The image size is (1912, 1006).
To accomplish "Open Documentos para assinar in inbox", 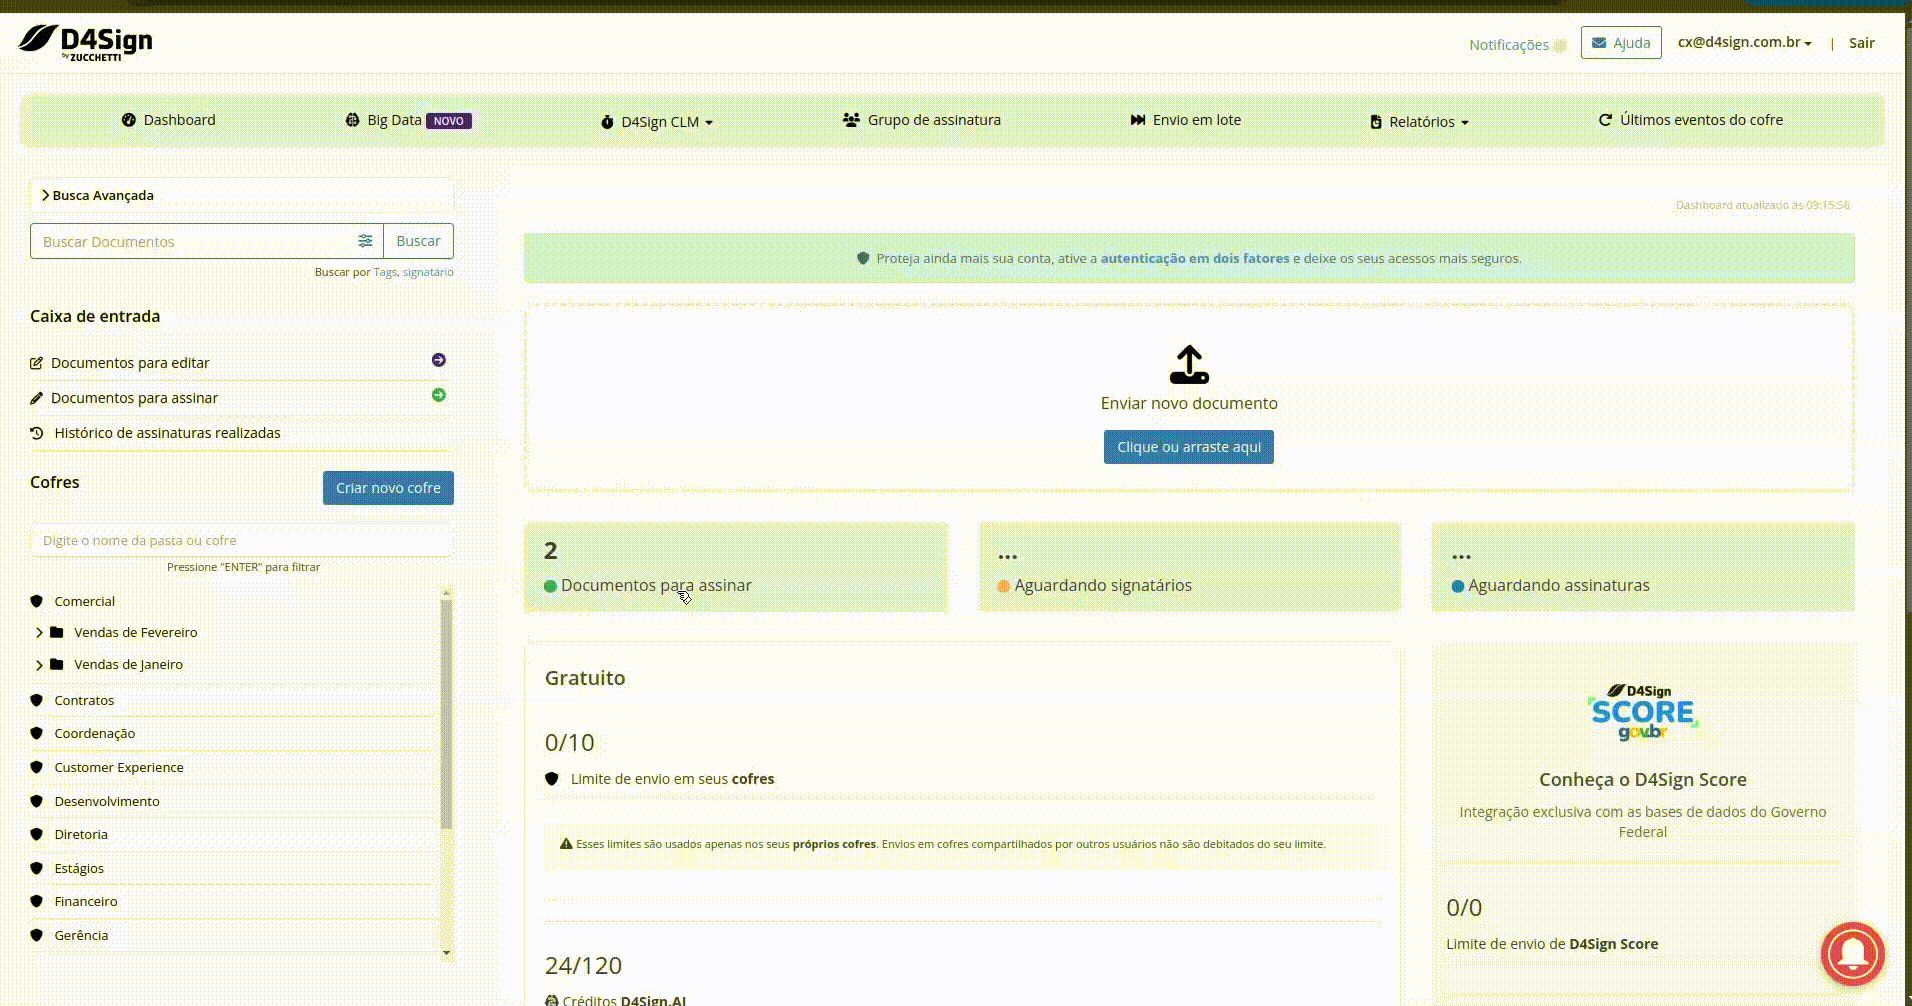I will coord(134,398).
